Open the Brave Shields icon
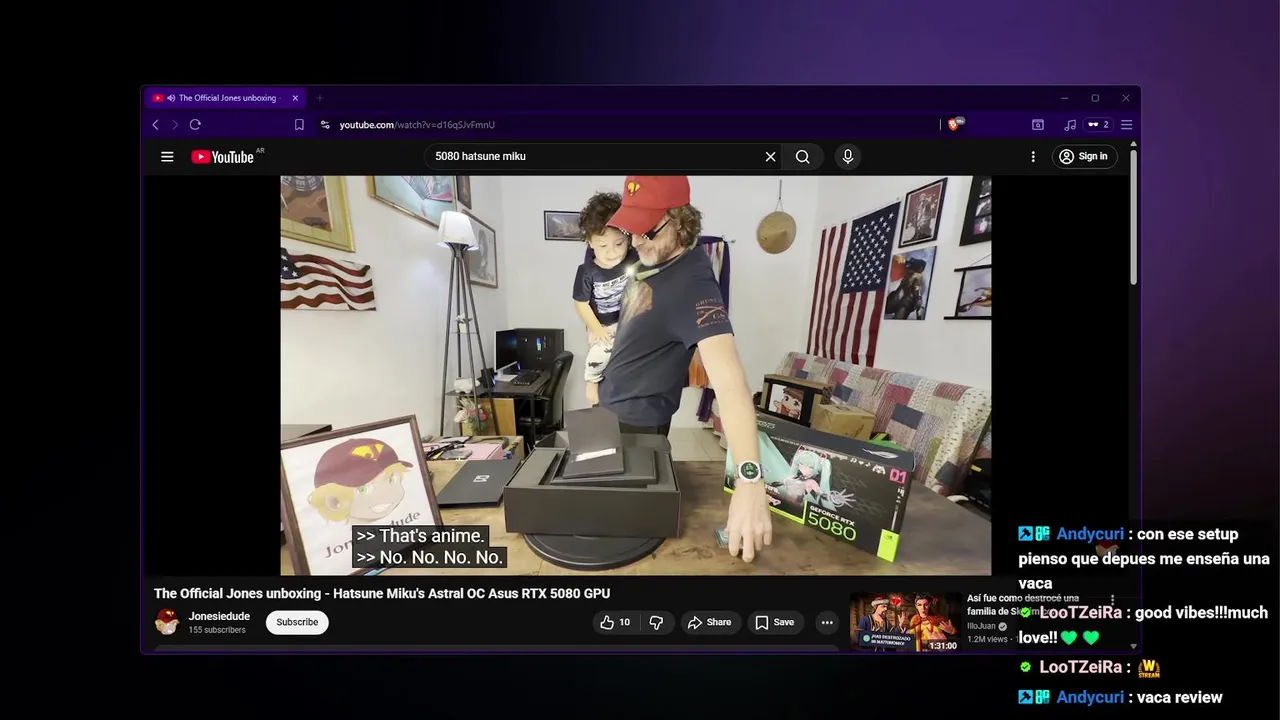 point(955,125)
